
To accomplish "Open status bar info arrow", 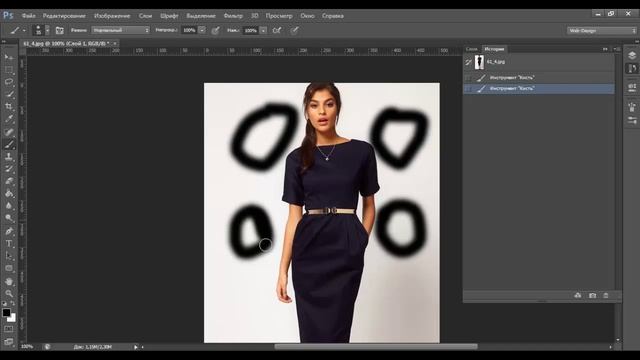I will point(136,347).
